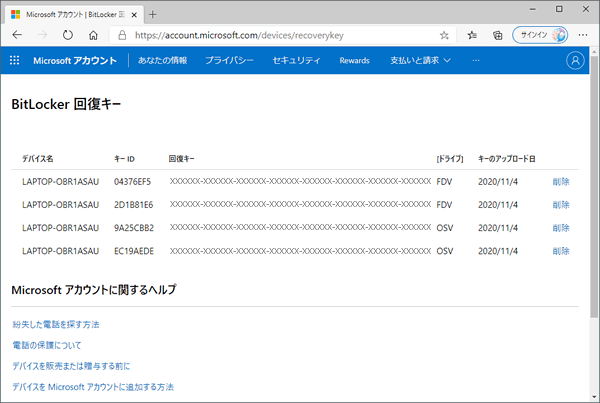Open 電話の保護について help link

(x=47, y=345)
